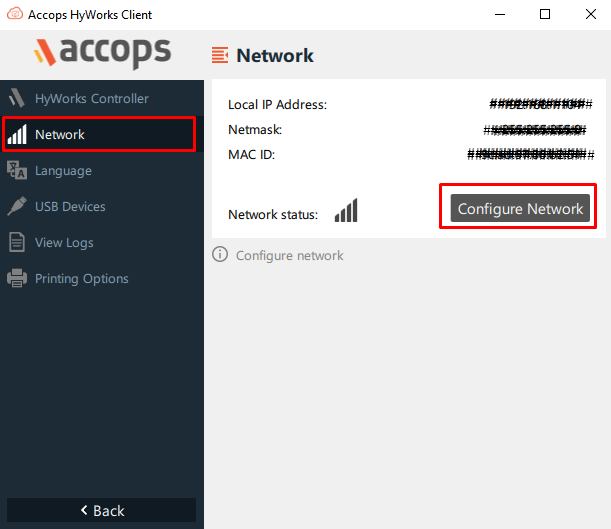The image size is (611, 529).
Task: Click the Network header icon at top
Action: coord(220,56)
